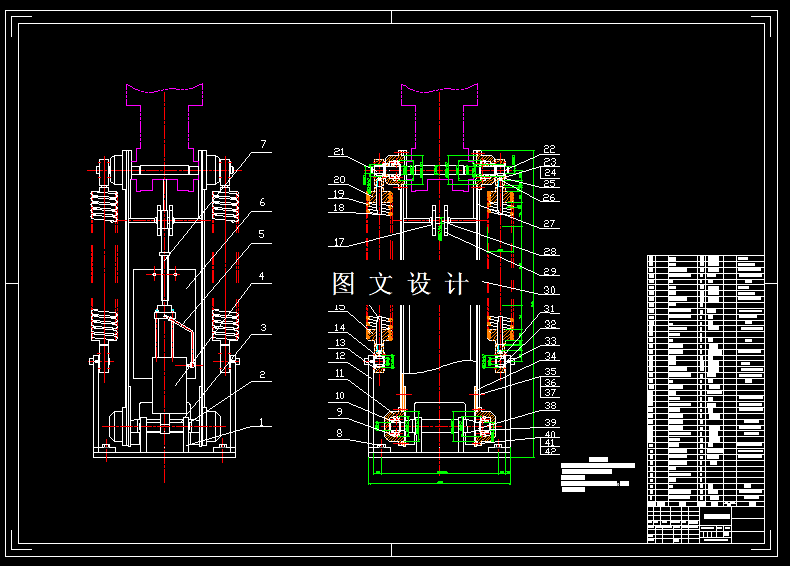Select part callout label 24
790x566 pixels.
click(x=550, y=173)
